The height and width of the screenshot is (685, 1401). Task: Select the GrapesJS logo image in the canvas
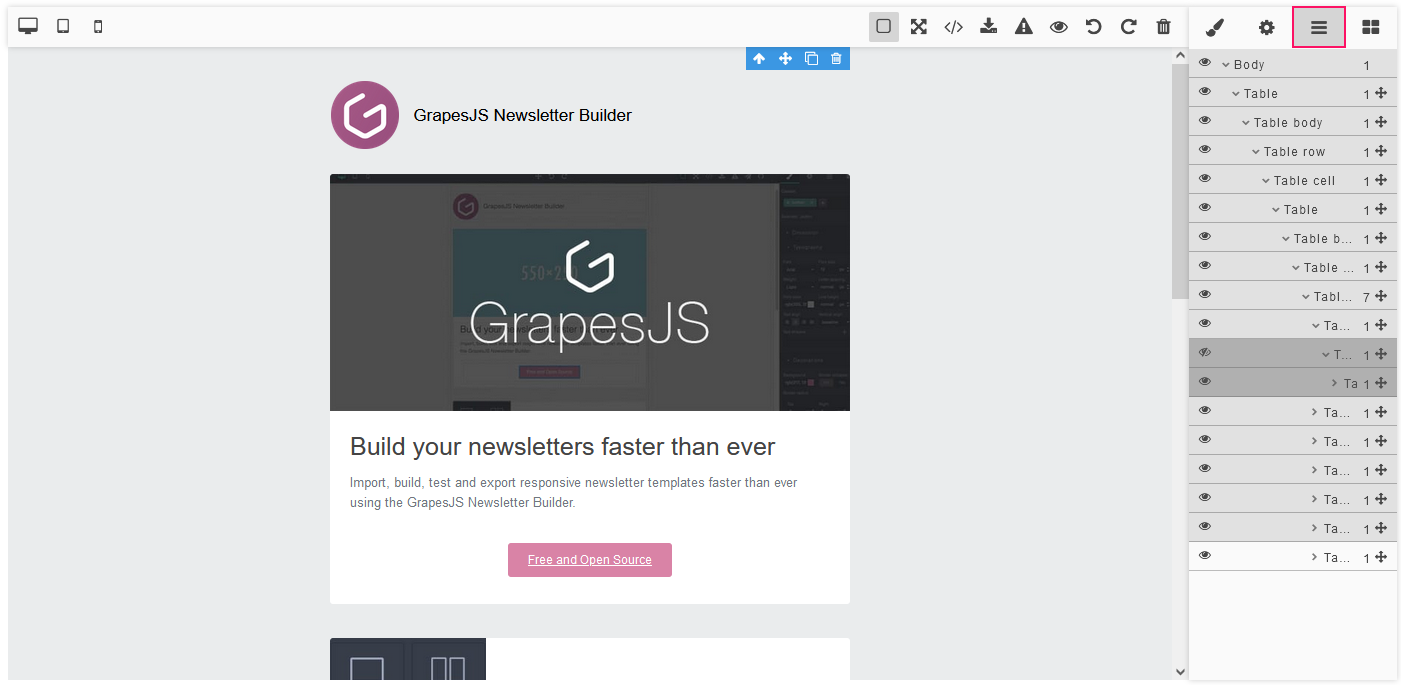pos(365,115)
